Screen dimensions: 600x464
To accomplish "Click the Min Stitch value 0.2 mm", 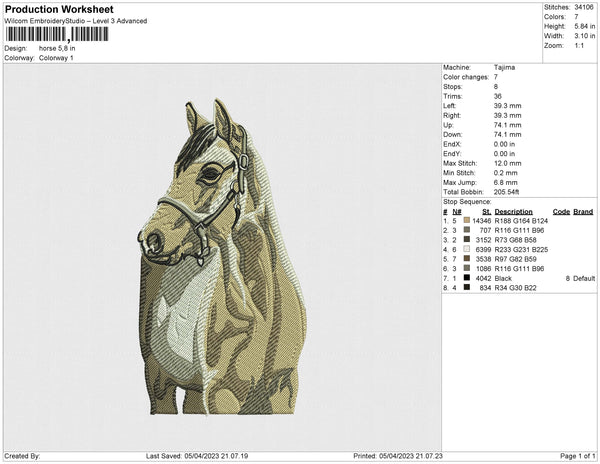I will (505, 173).
